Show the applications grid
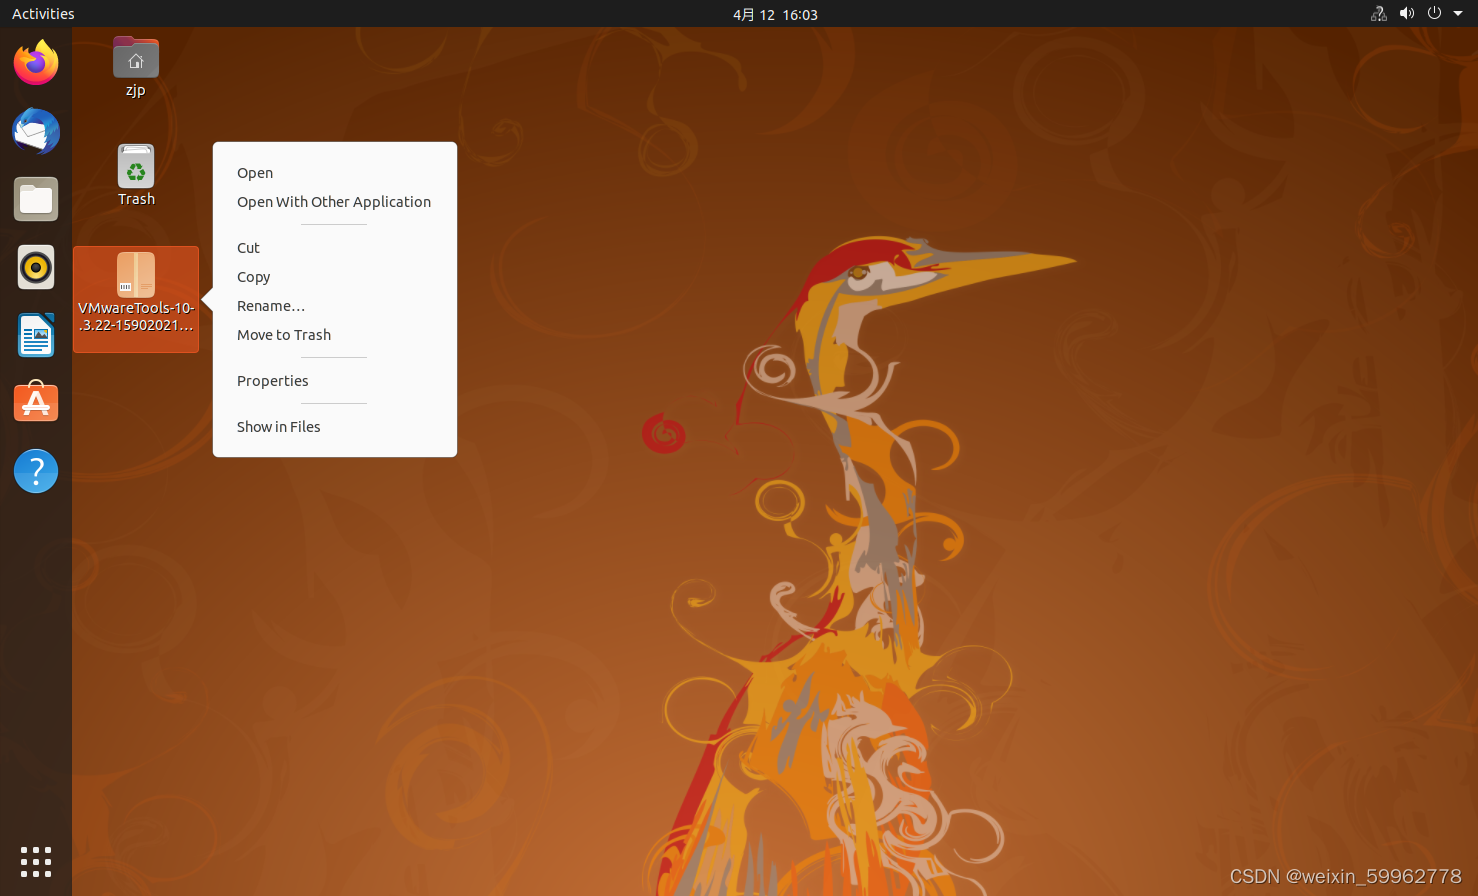1478x896 pixels. pyautogui.click(x=36, y=862)
